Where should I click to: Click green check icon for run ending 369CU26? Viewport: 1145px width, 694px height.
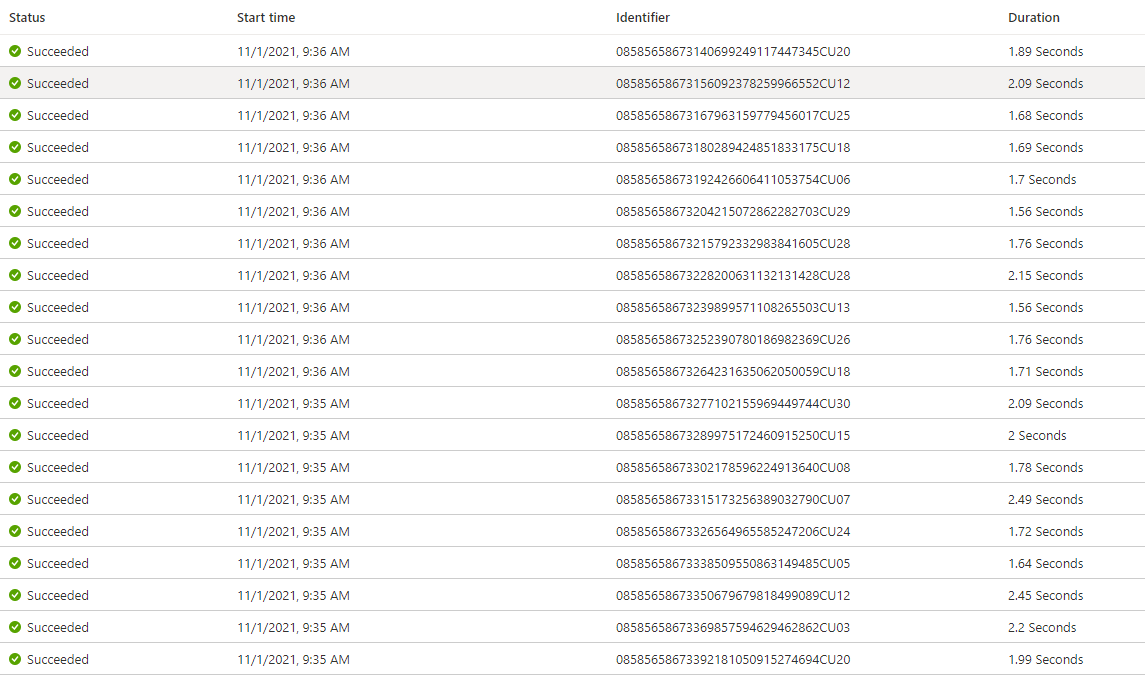point(15,340)
